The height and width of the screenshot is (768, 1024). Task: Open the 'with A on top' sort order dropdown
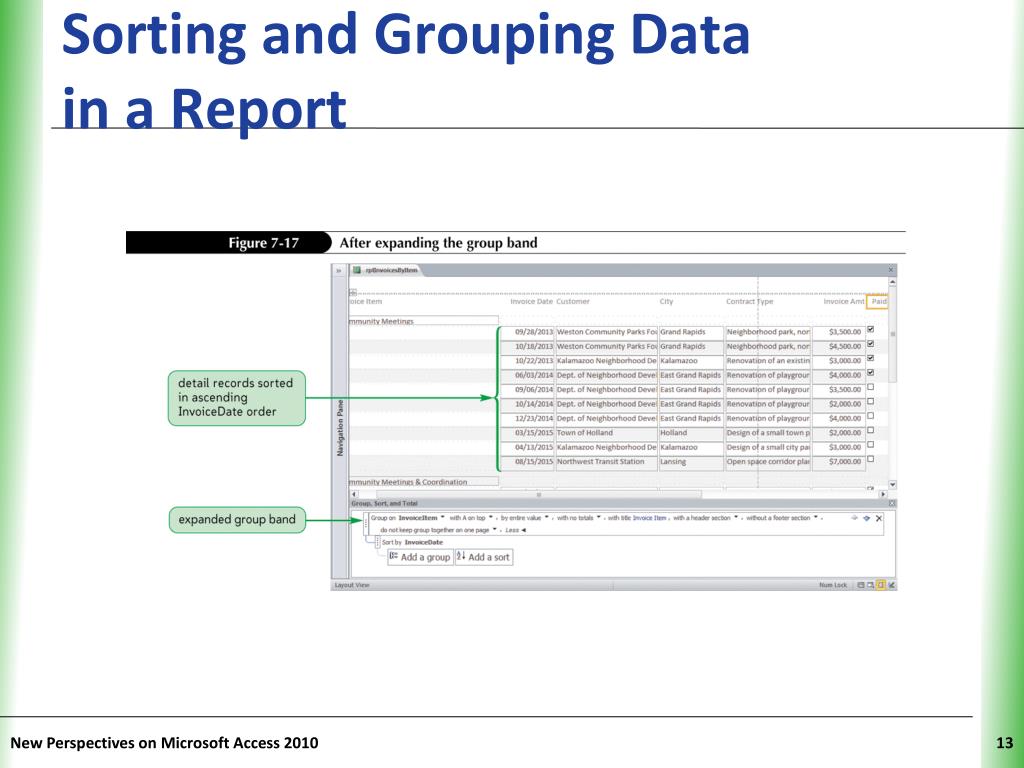click(491, 518)
